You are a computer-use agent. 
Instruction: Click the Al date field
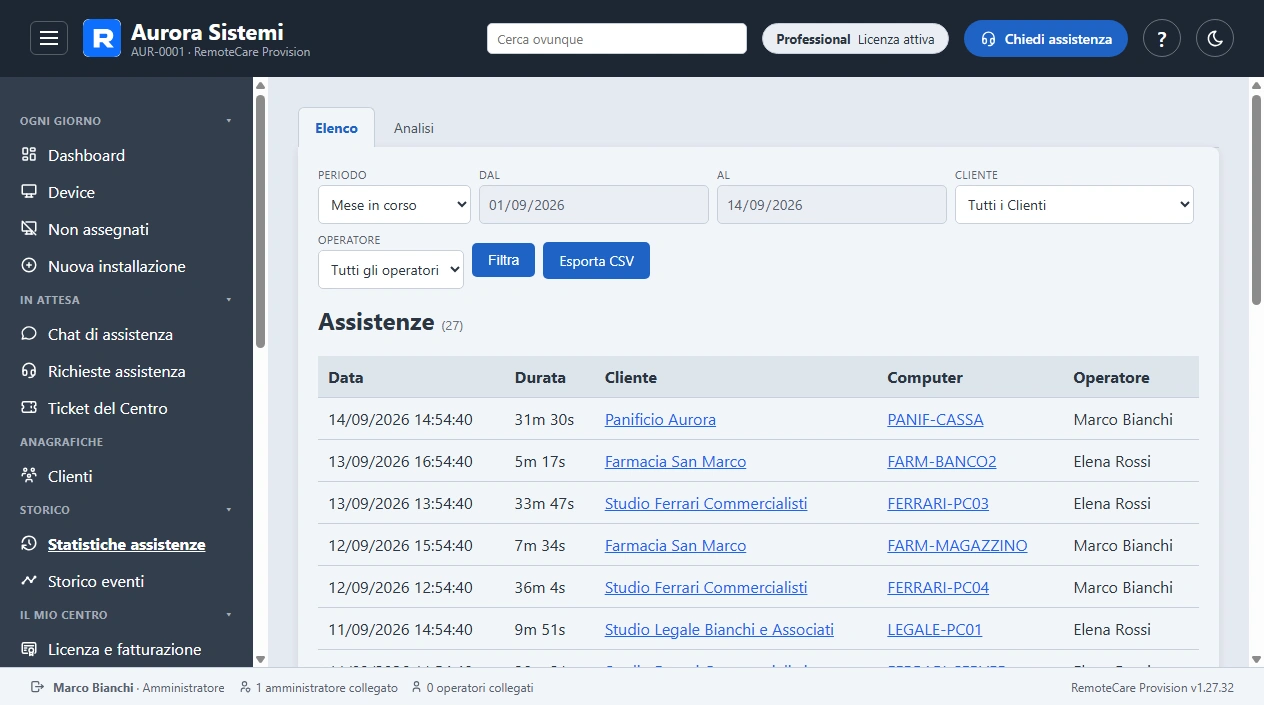(832, 205)
